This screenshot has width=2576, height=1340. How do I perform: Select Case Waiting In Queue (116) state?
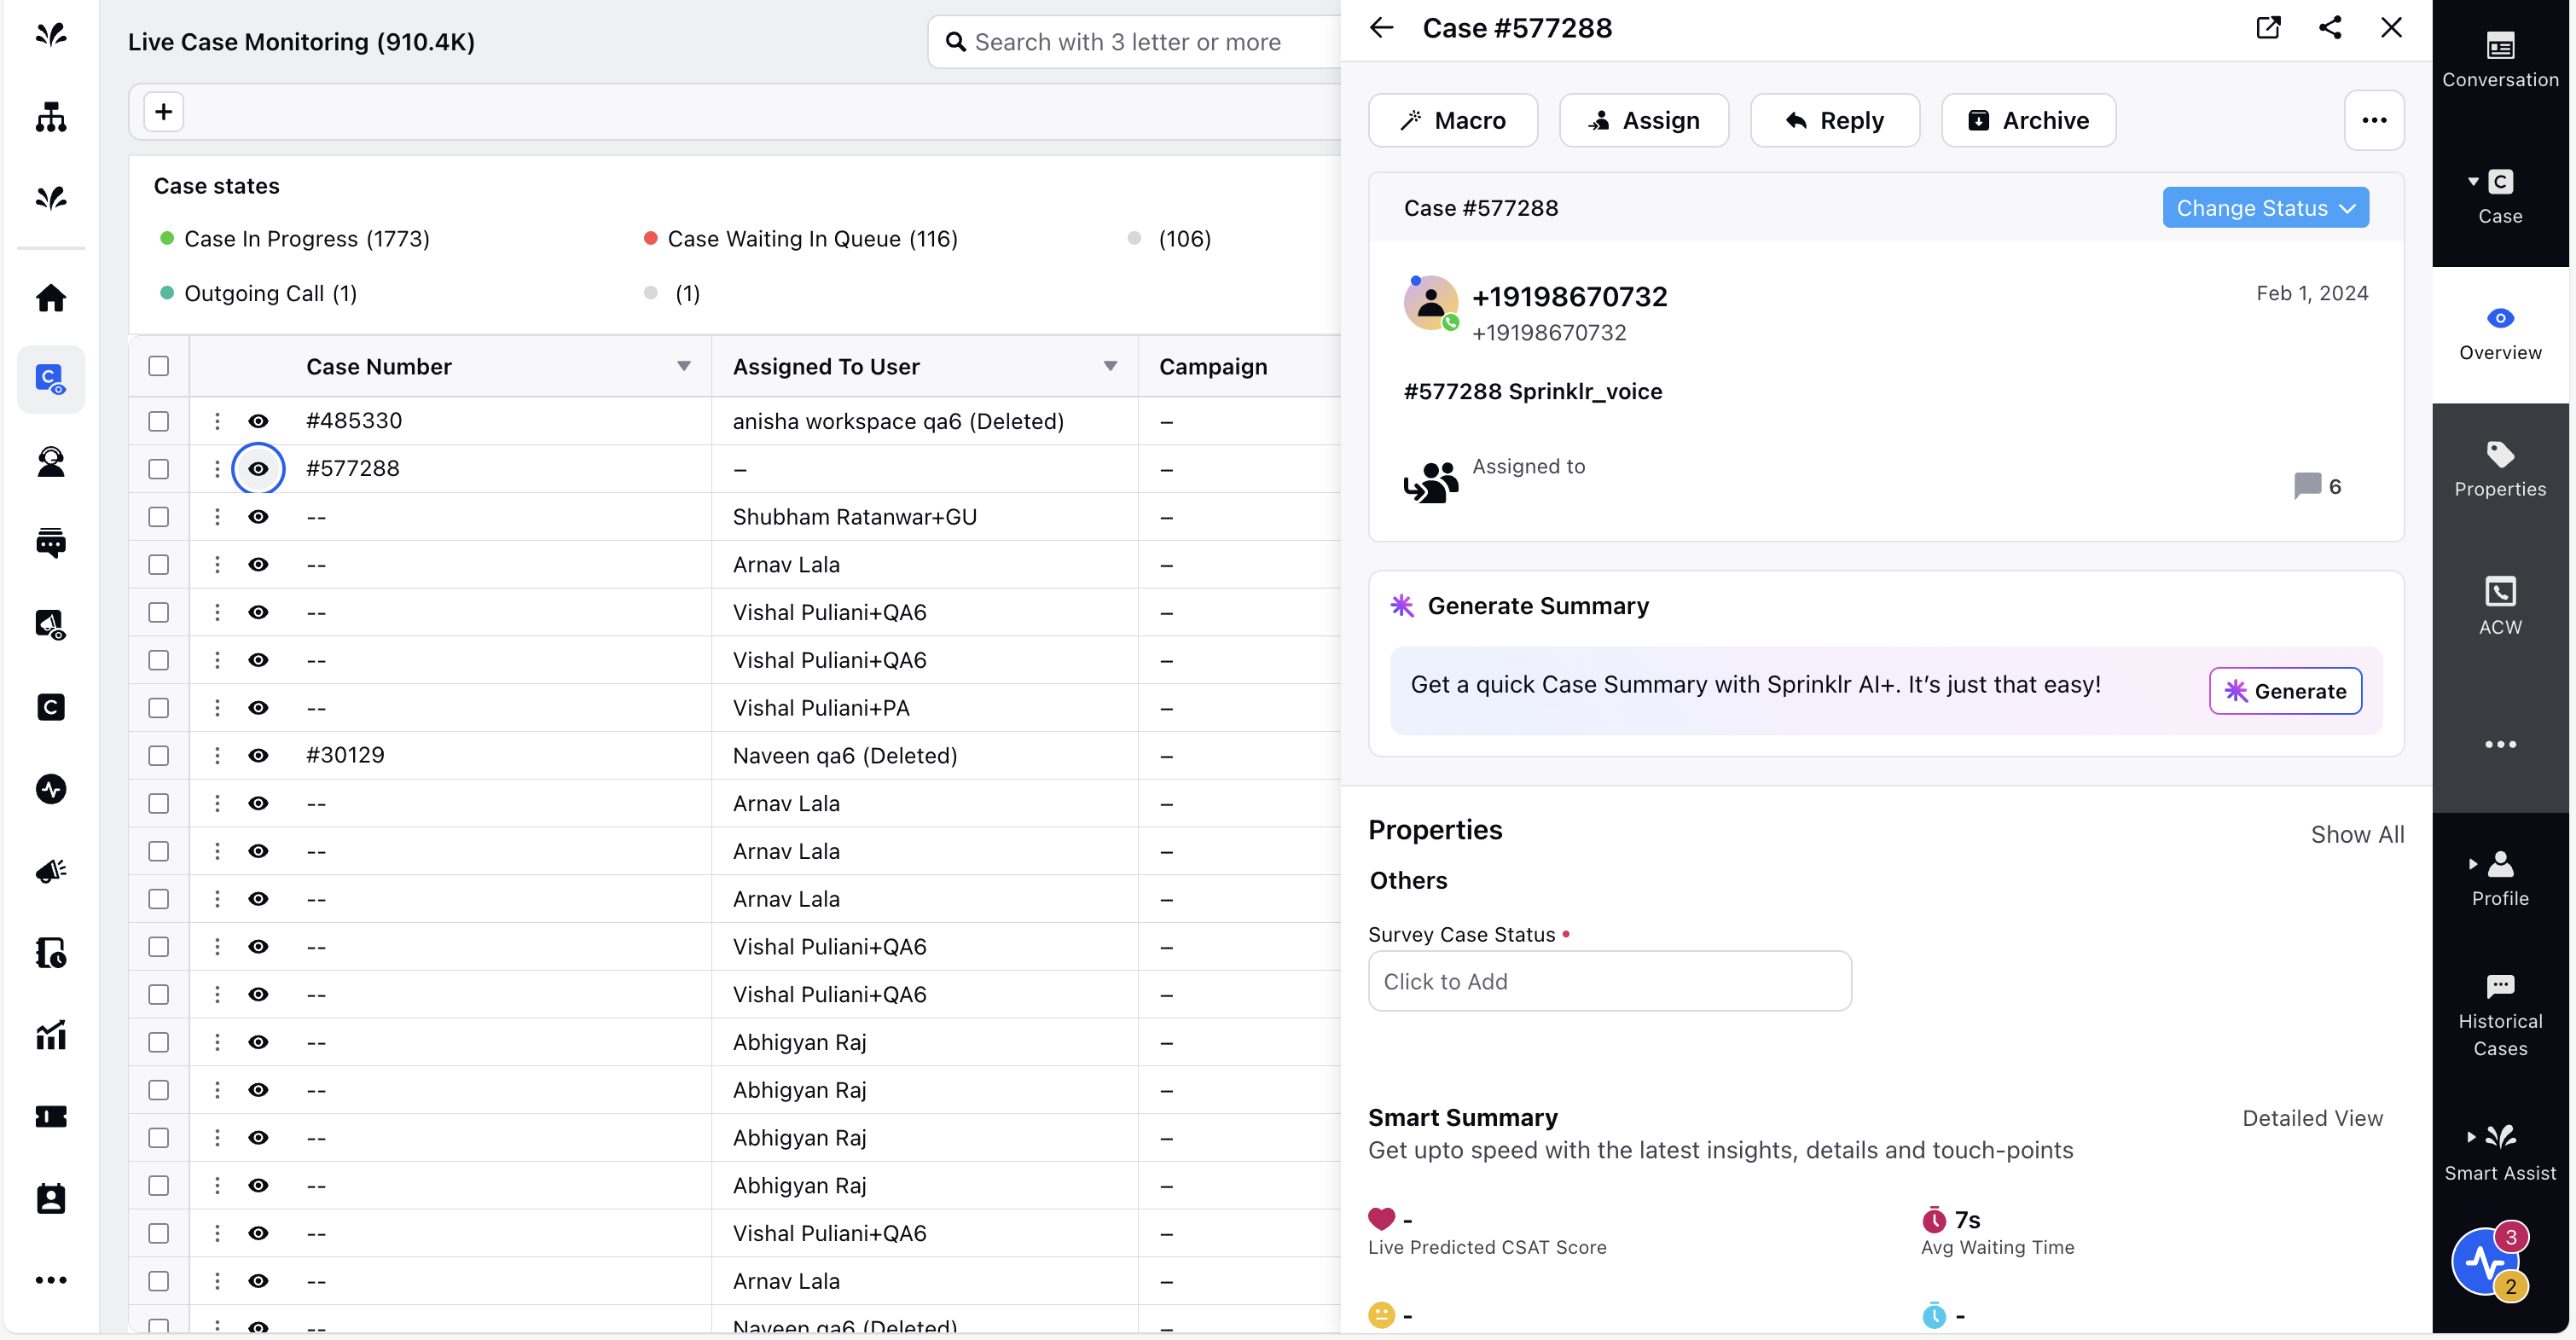click(800, 239)
